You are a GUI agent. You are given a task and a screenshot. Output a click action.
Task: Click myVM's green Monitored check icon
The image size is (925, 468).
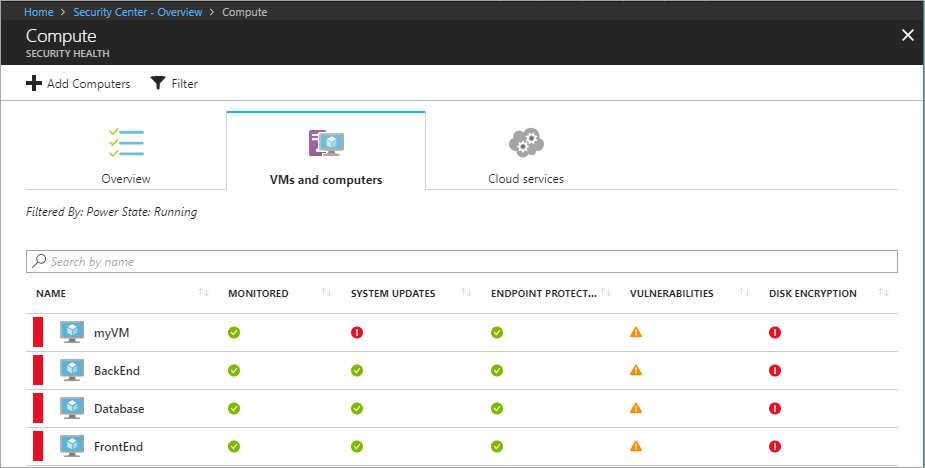(x=234, y=332)
